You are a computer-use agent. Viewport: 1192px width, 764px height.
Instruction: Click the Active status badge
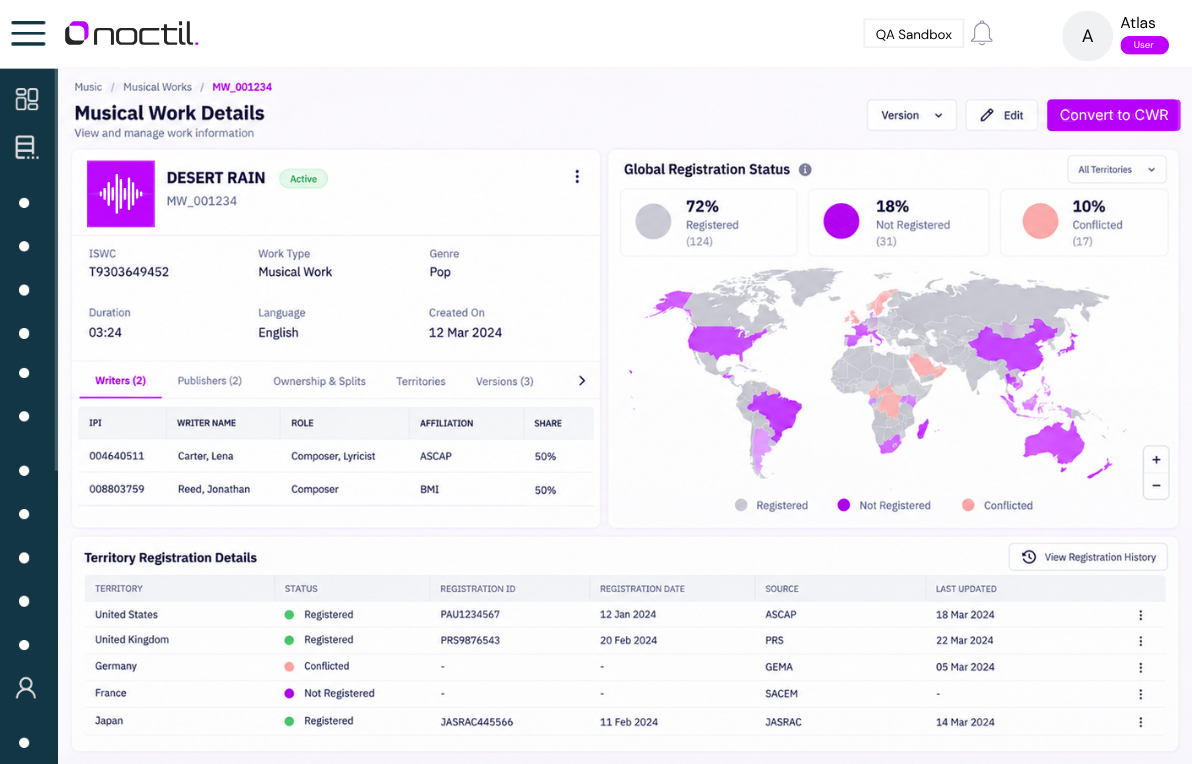coord(303,179)
